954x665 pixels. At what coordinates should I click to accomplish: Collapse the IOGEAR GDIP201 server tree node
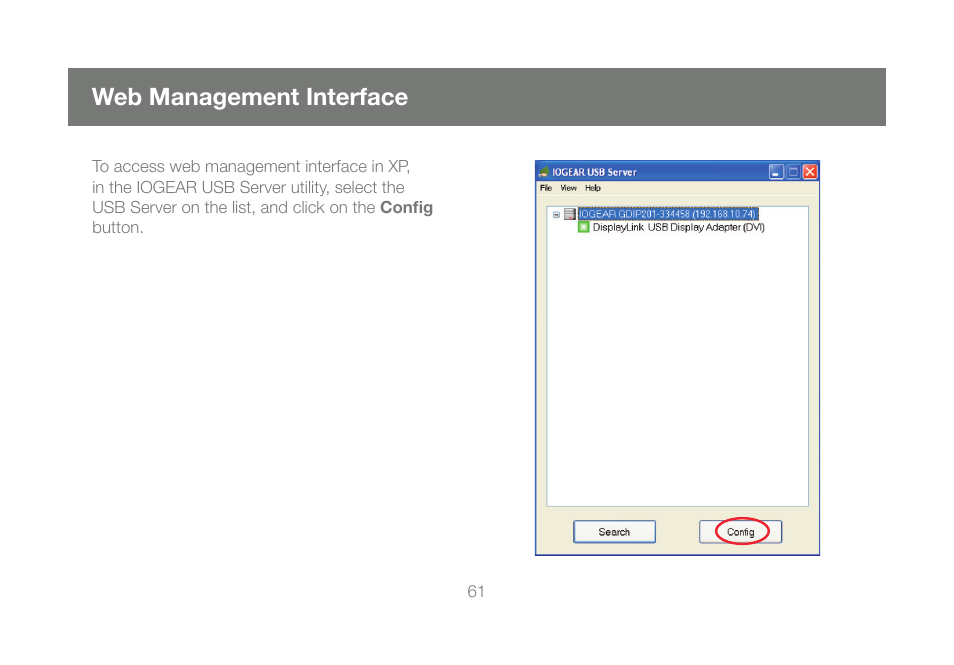point(556,215)
